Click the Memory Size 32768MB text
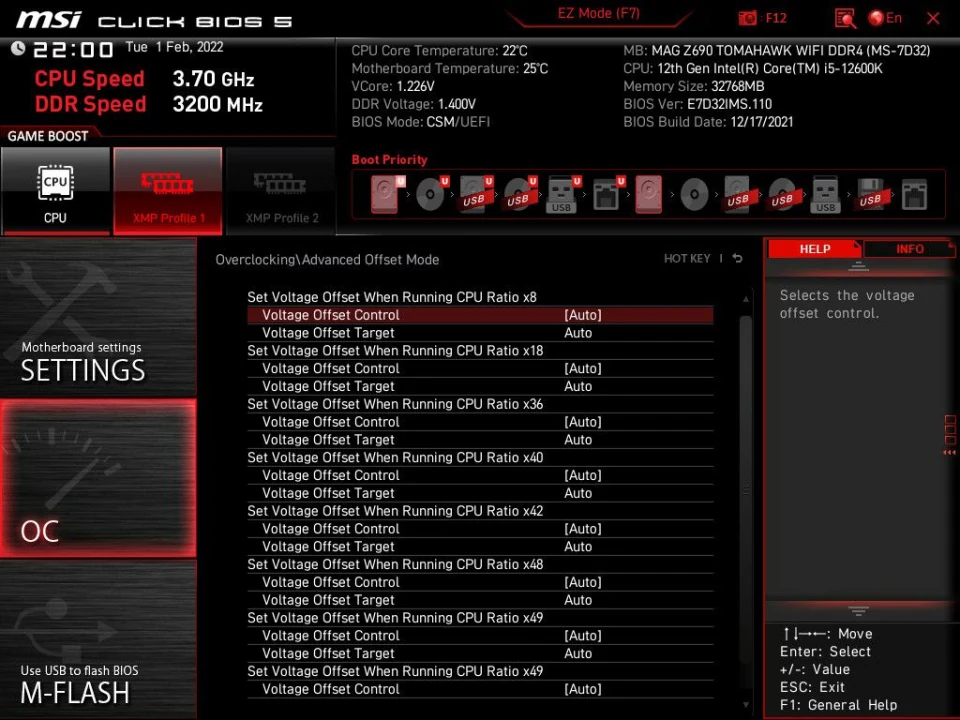Viewport: 960px width, 720px height. coord(694,86)
